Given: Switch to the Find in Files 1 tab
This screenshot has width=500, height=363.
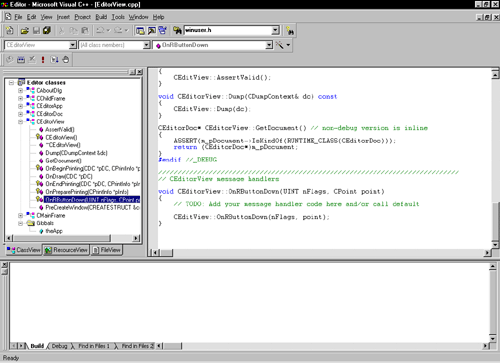Looking at the screenshot, I should (94, 346).
